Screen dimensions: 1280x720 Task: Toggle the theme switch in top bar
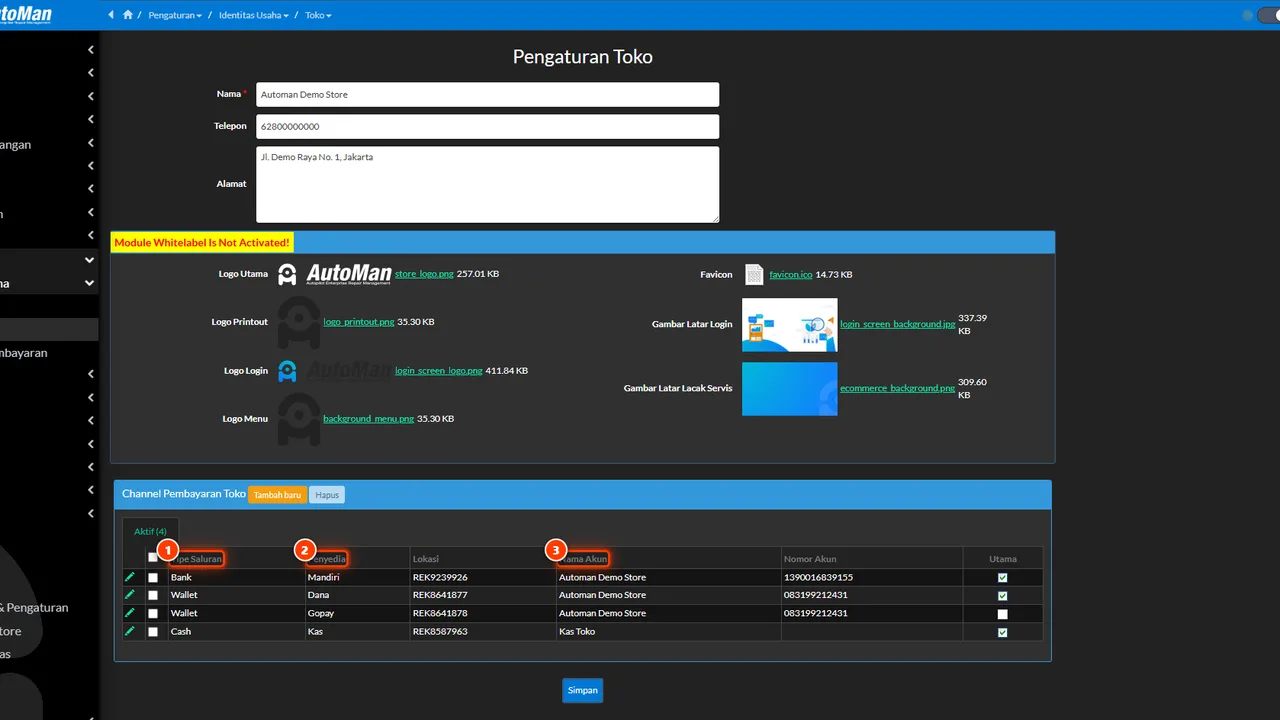pos(1267,15)
